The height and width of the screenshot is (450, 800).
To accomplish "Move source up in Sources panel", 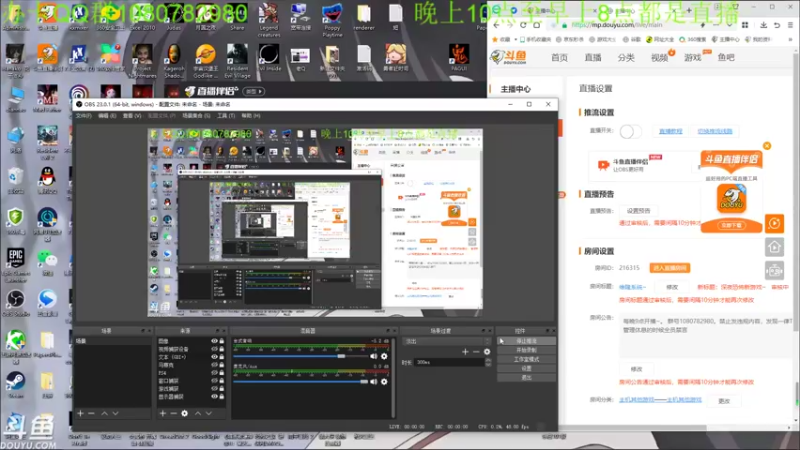I will tap(197, 413).
